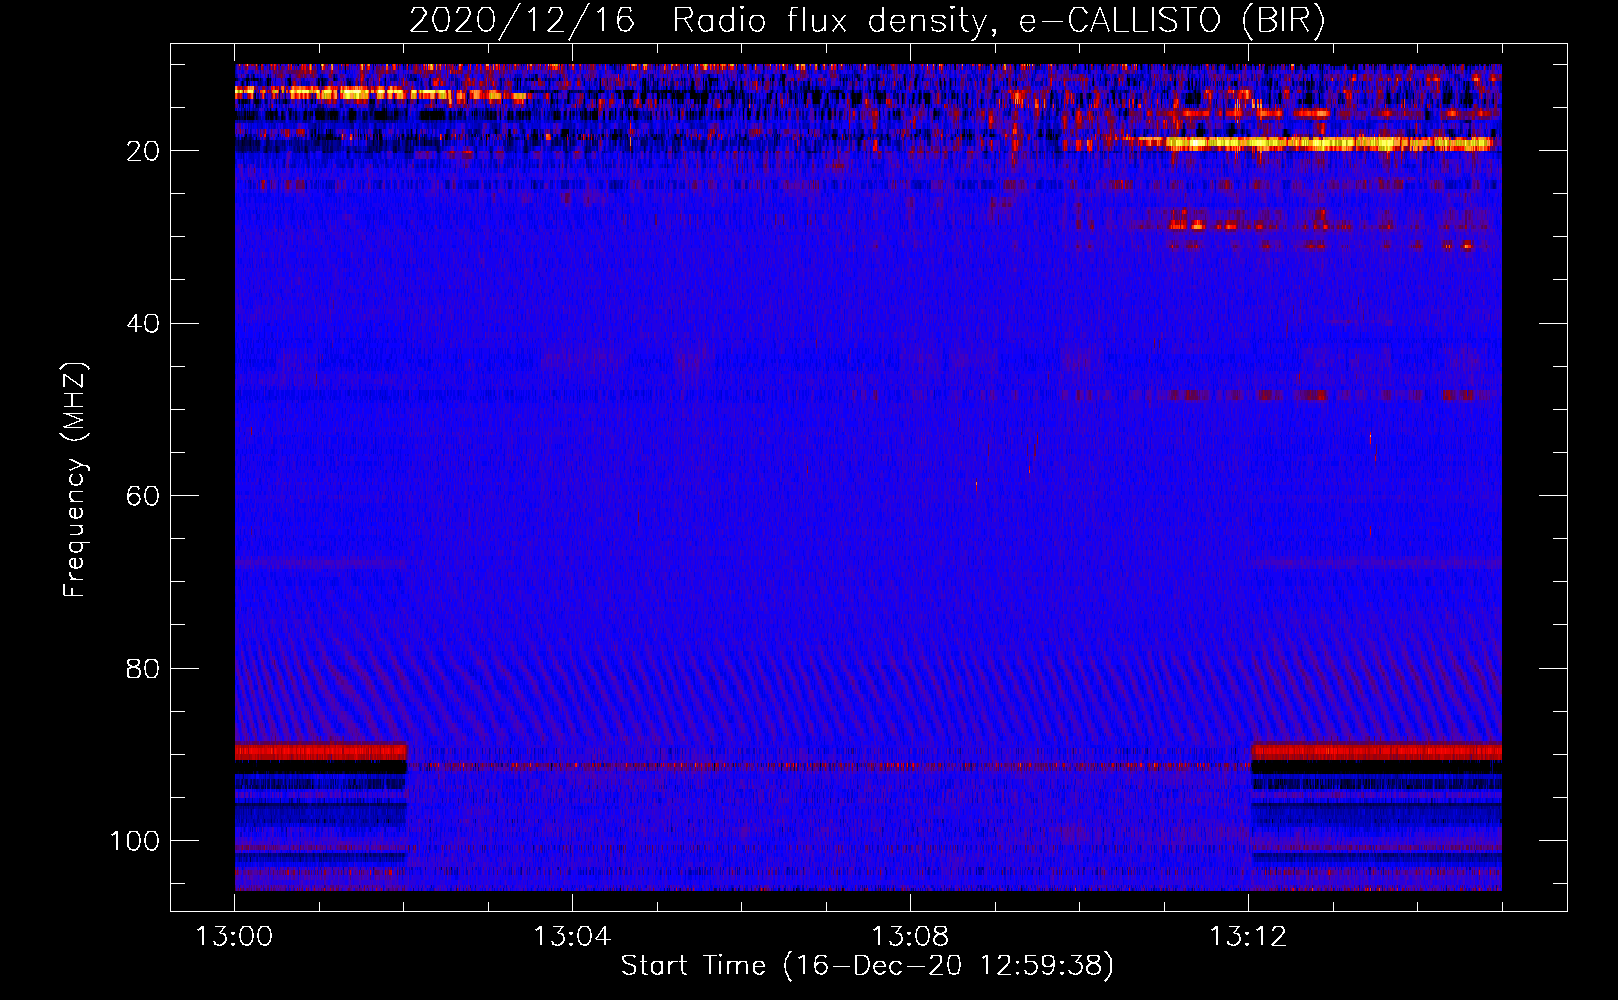This screenshot has width=1618, height=1000.
Task: Click the '40' frequency tick label
Action: tap(143, 324)
